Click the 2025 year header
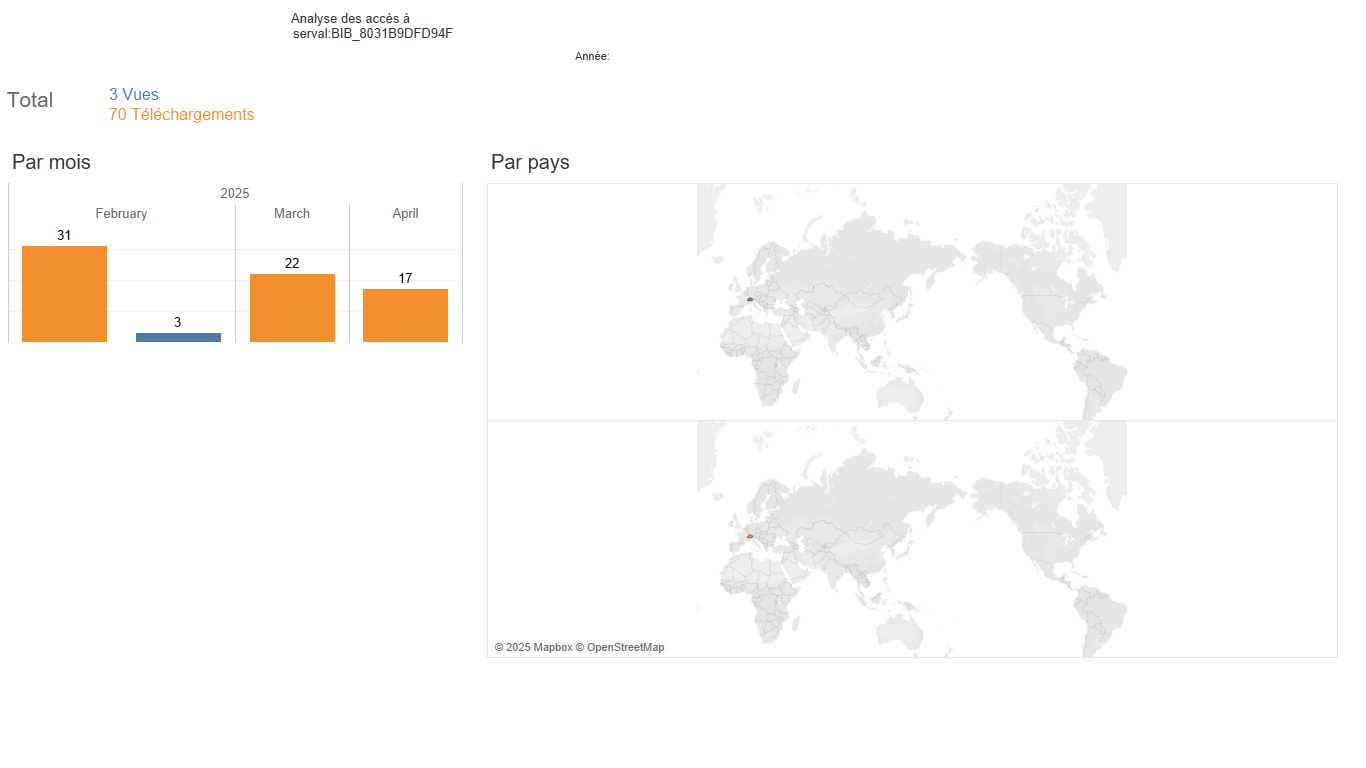 [235, 193]
